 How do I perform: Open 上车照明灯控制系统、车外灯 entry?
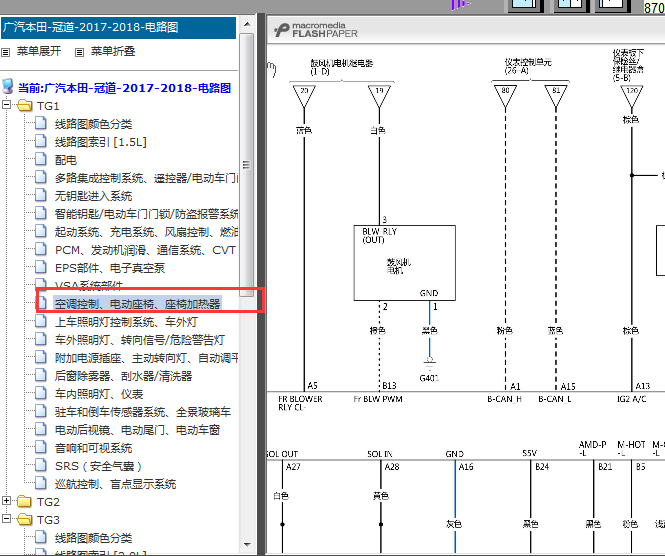coord(126,322)
